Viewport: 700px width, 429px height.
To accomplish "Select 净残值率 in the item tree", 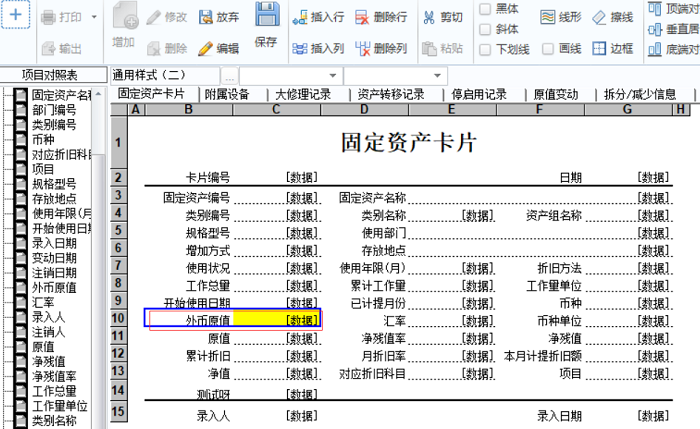I will click(x=54, y=376).
